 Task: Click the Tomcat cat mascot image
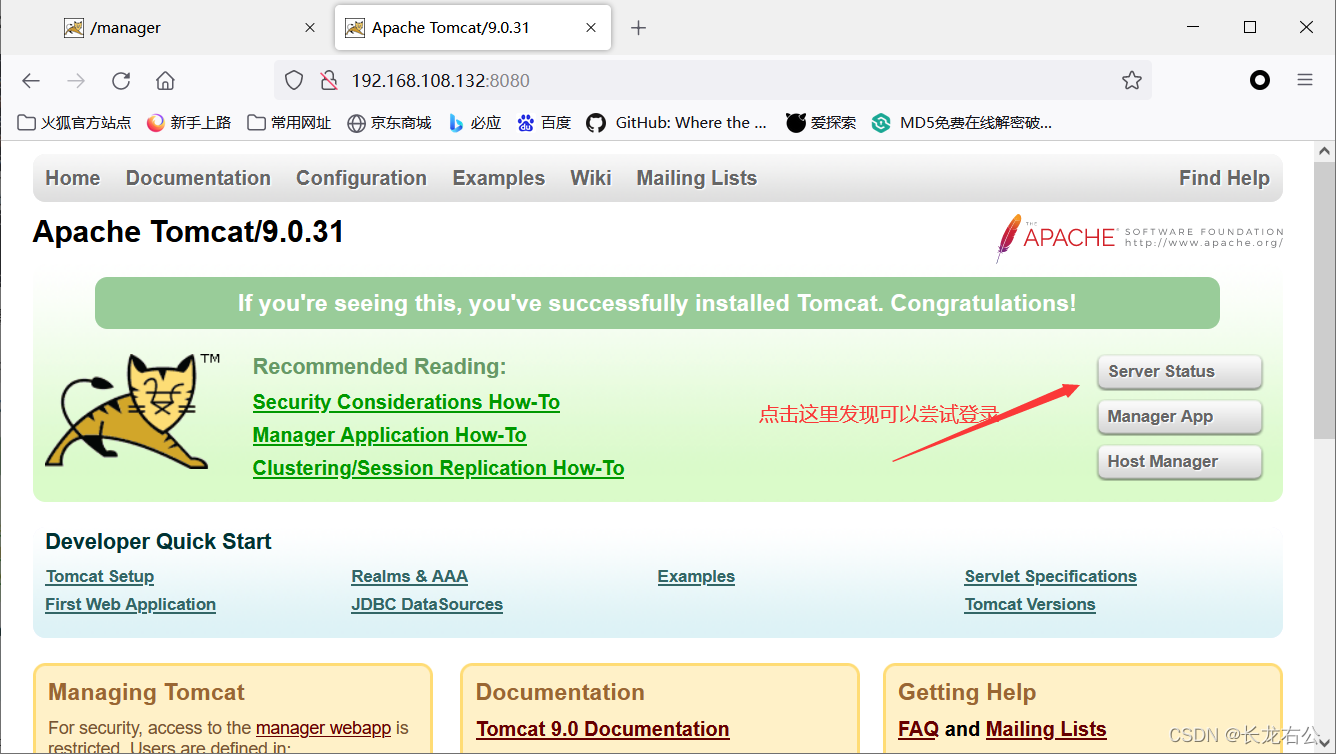(x=131, y=409)
